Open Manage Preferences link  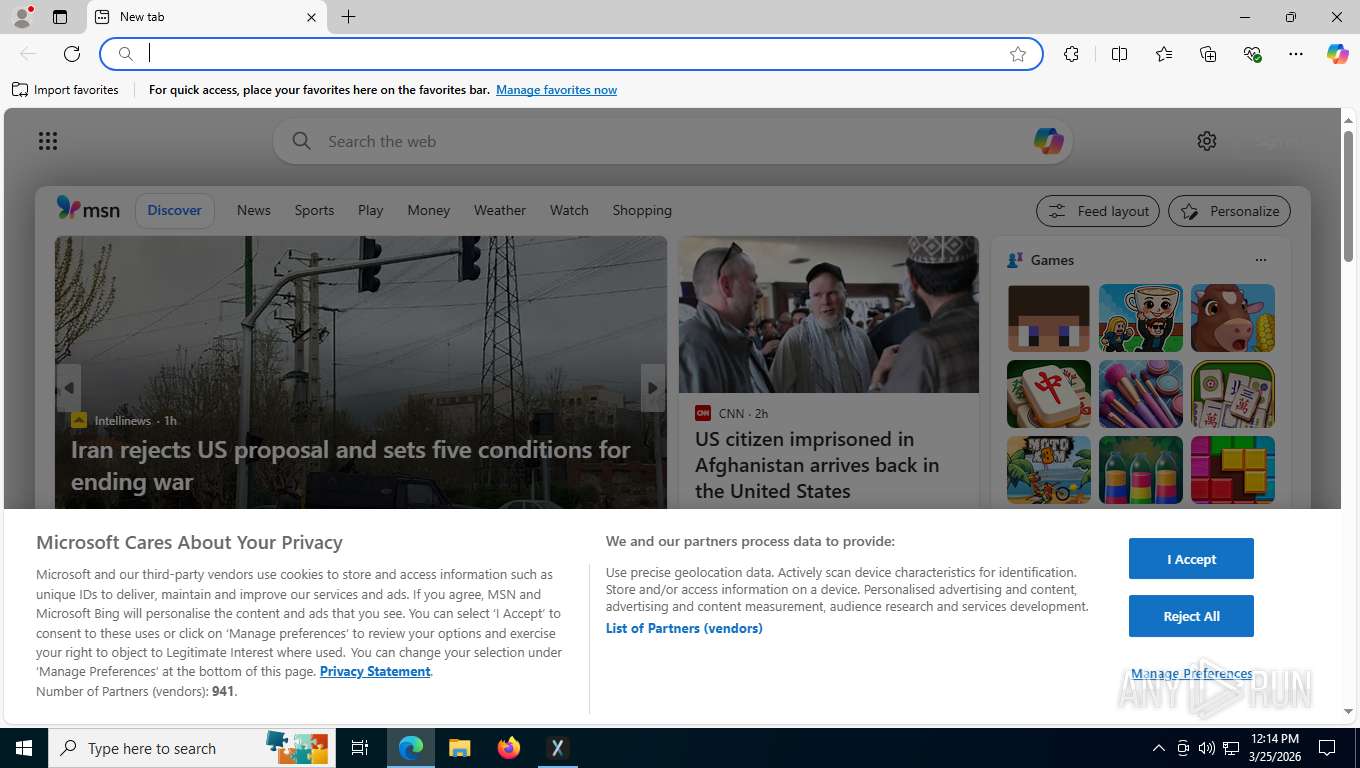pyautogui.click(x=1191, y=673)
